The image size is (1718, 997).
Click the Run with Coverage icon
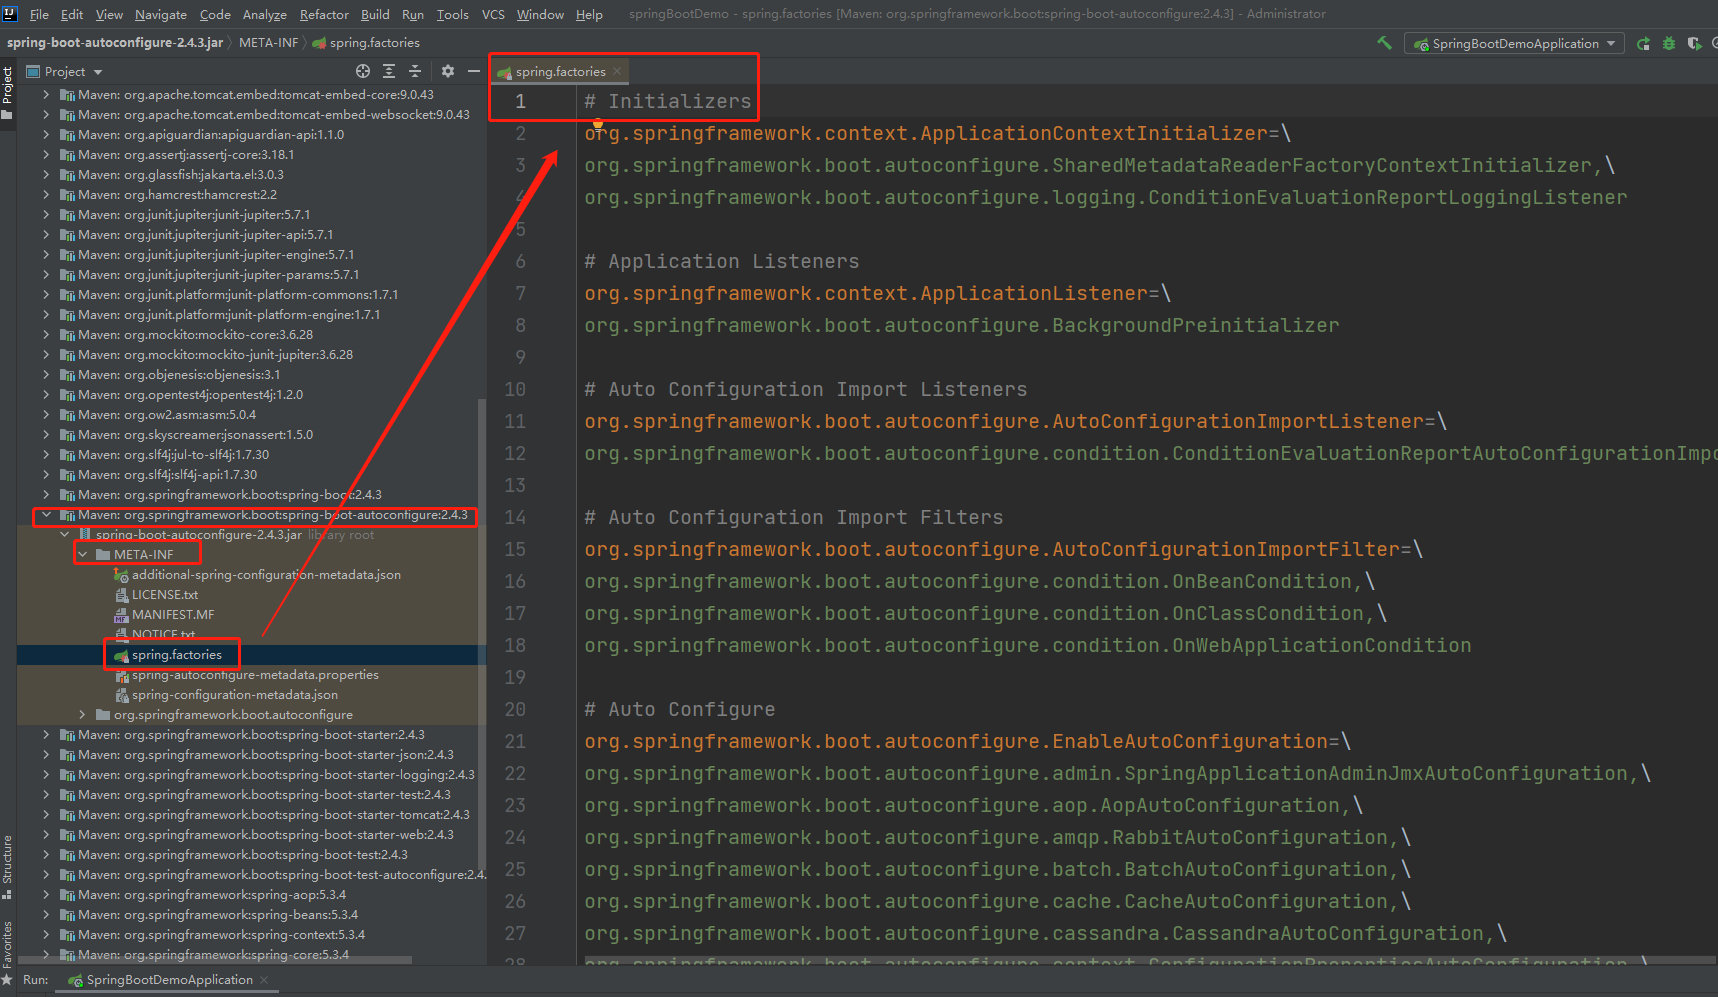coord(1693,43)
